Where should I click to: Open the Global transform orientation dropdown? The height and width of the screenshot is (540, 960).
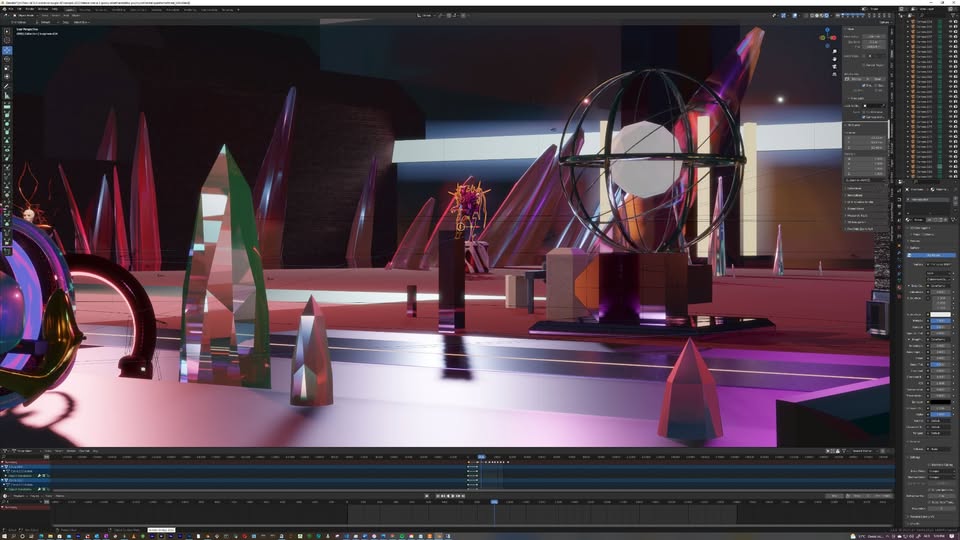point(425,15)
